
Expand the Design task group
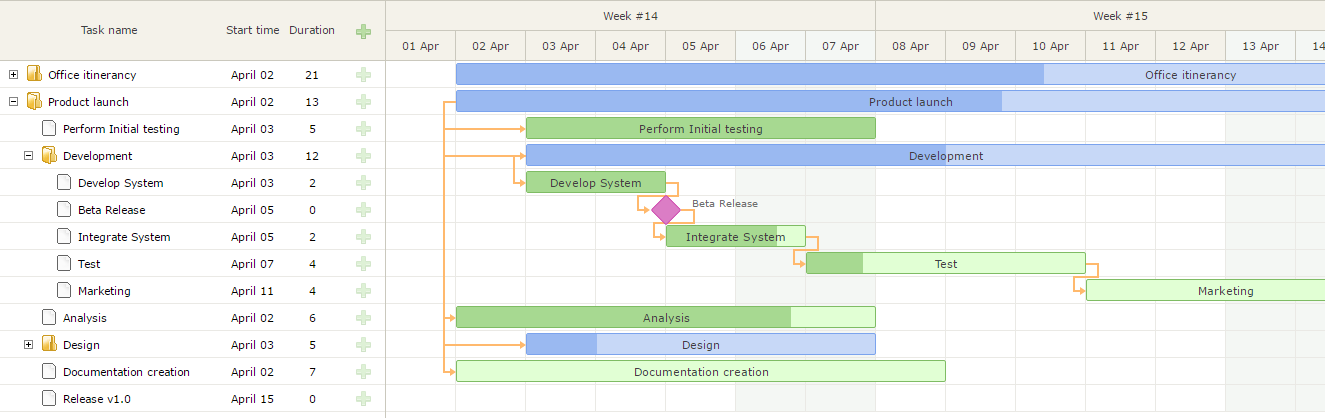[28, 345]
